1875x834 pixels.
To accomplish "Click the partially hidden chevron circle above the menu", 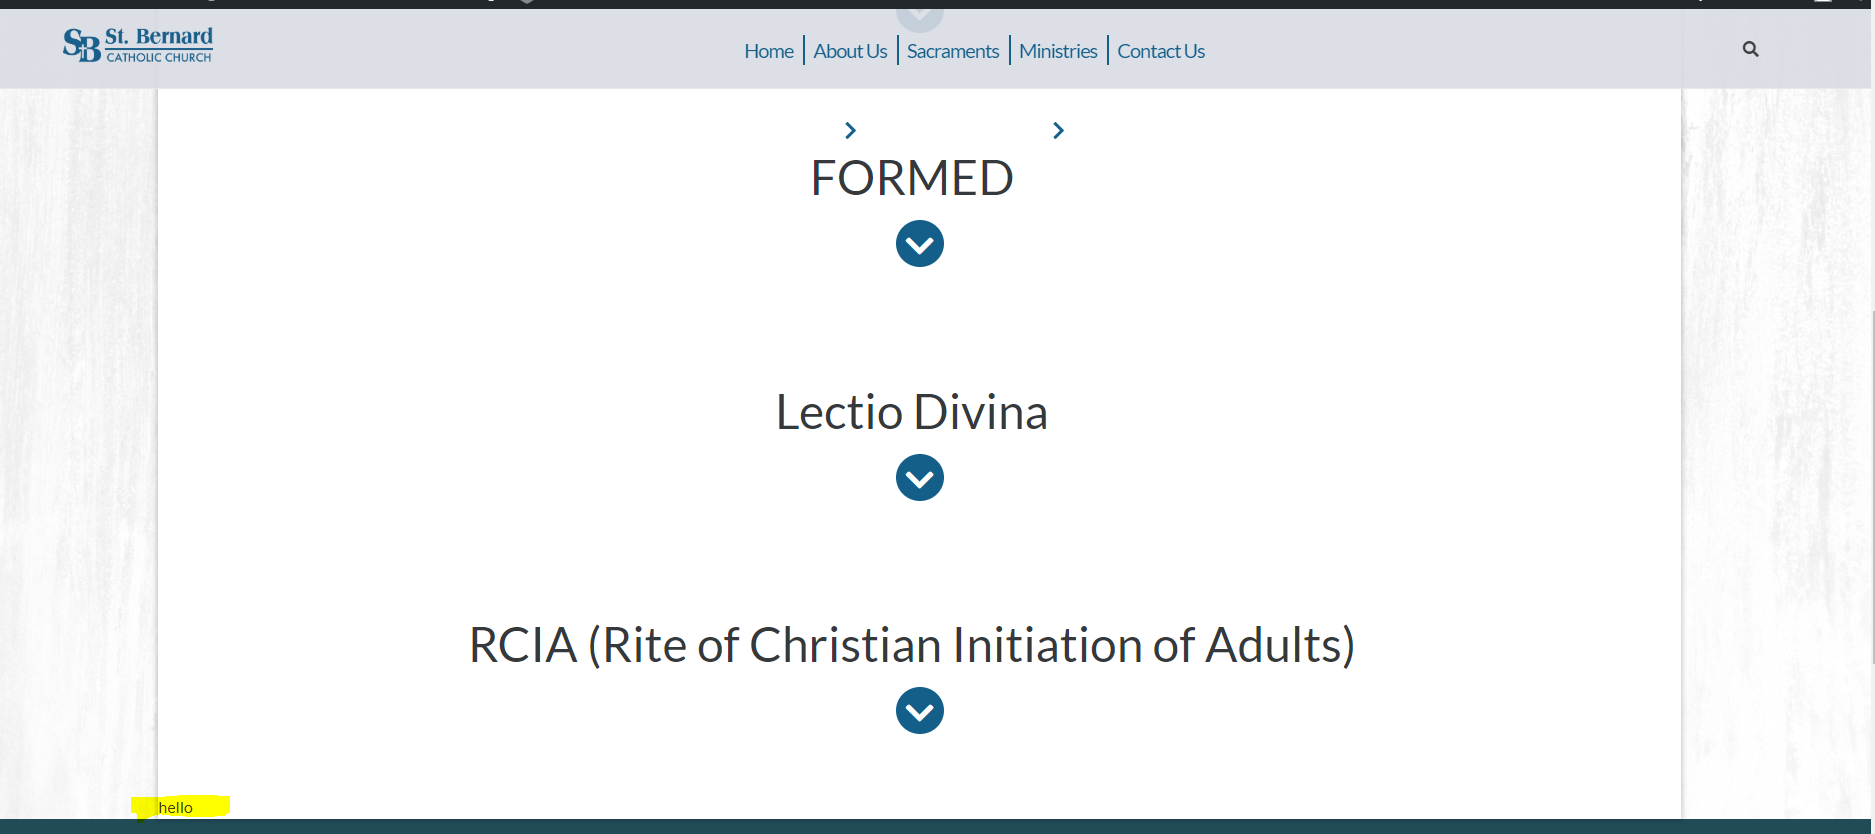I will click(920, 16).
